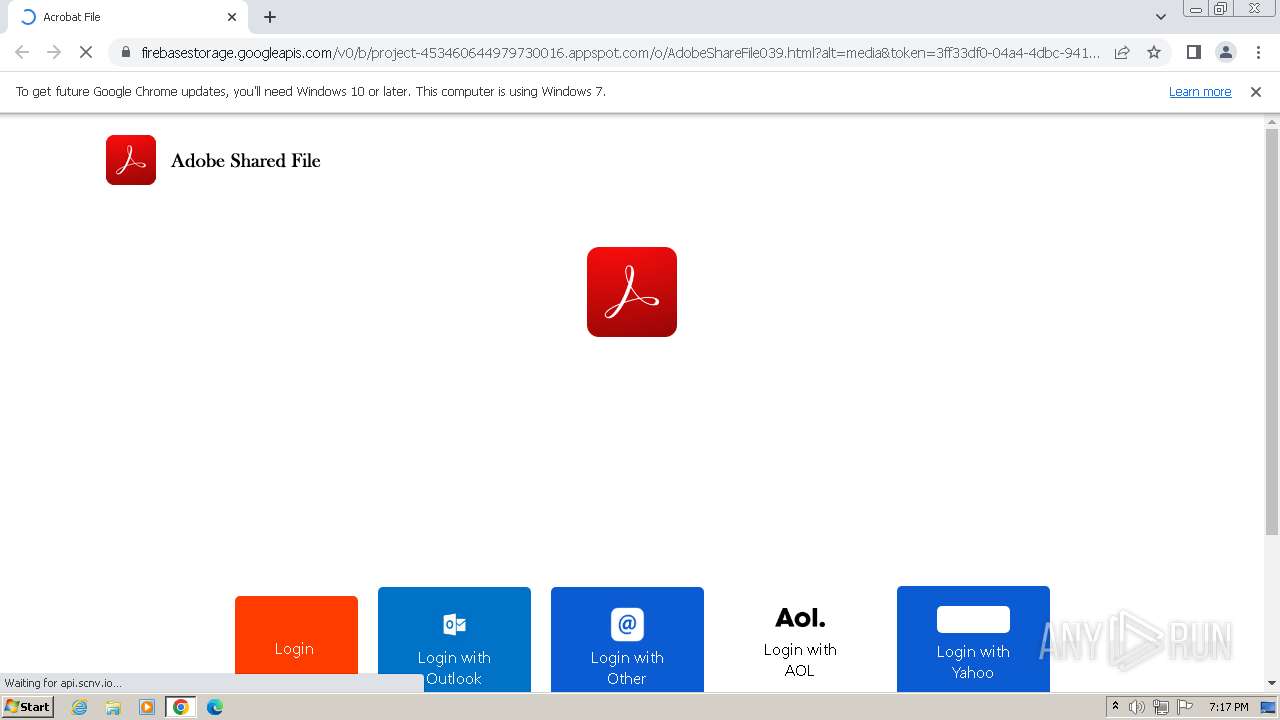Go back to the previous page
The width and height of the screenshot is (1280, 720).
pyautogui.click(x=22, y=52)
